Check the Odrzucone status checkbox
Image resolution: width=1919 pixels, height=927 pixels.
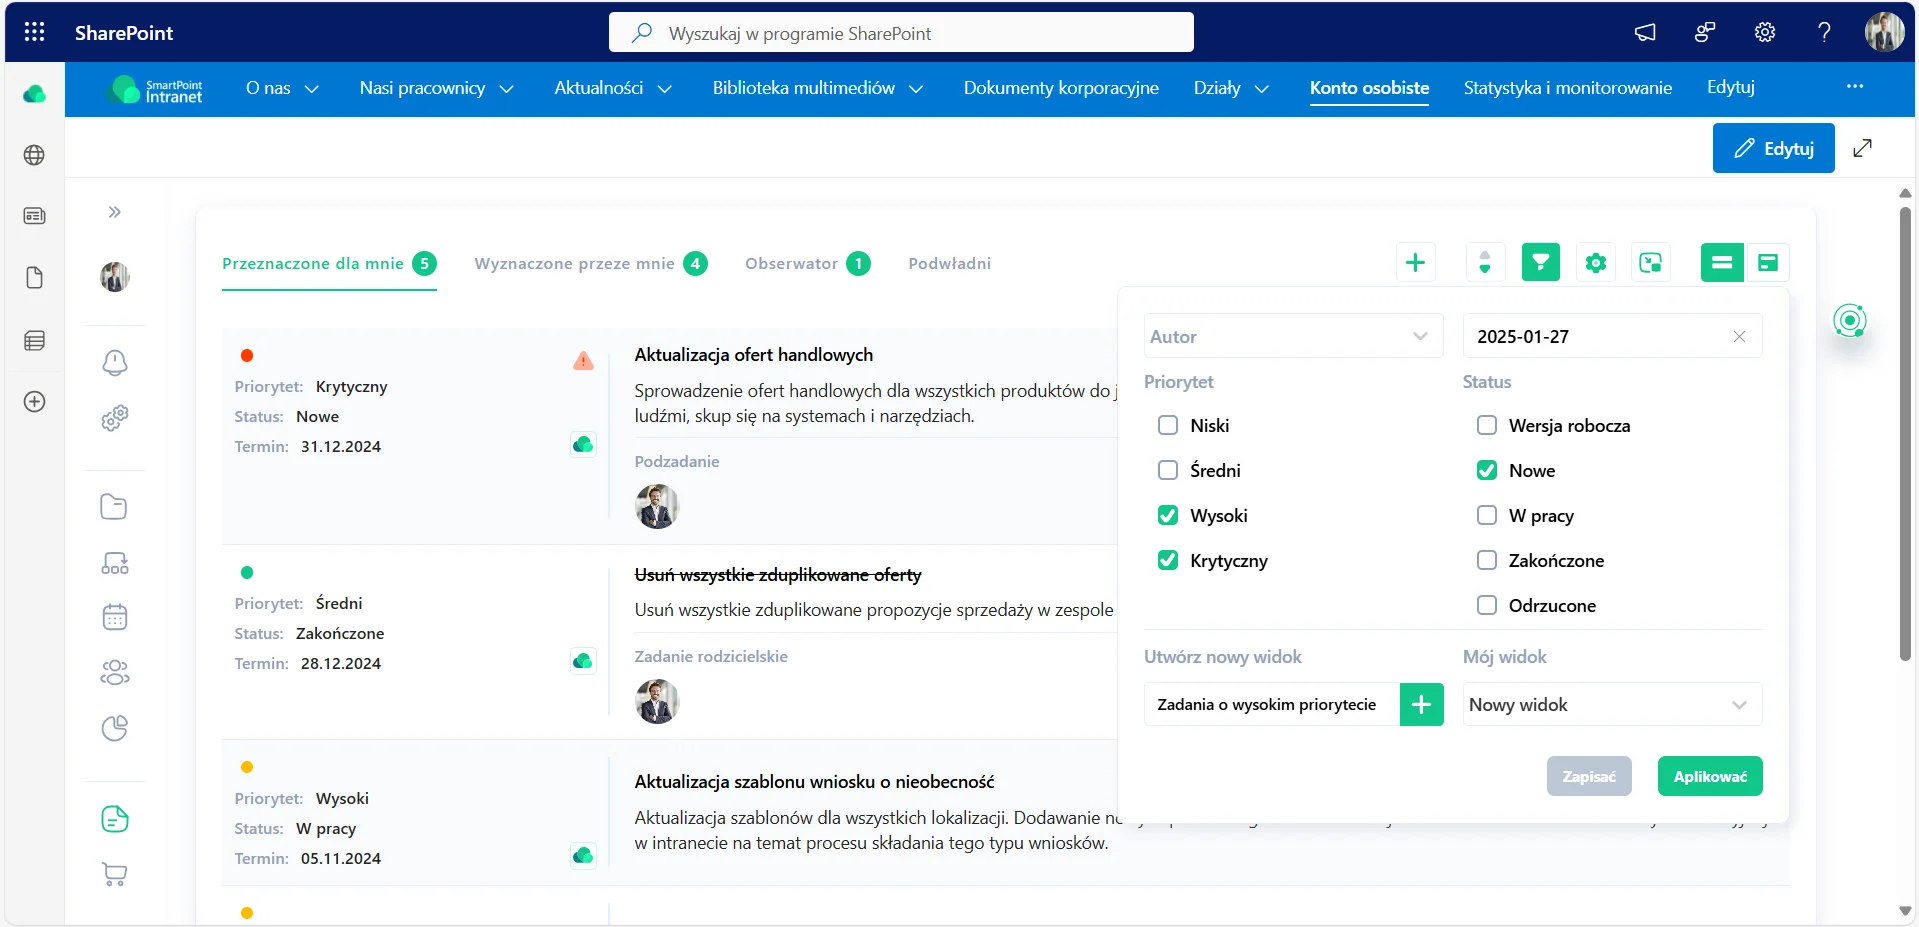click(1487, 605)
